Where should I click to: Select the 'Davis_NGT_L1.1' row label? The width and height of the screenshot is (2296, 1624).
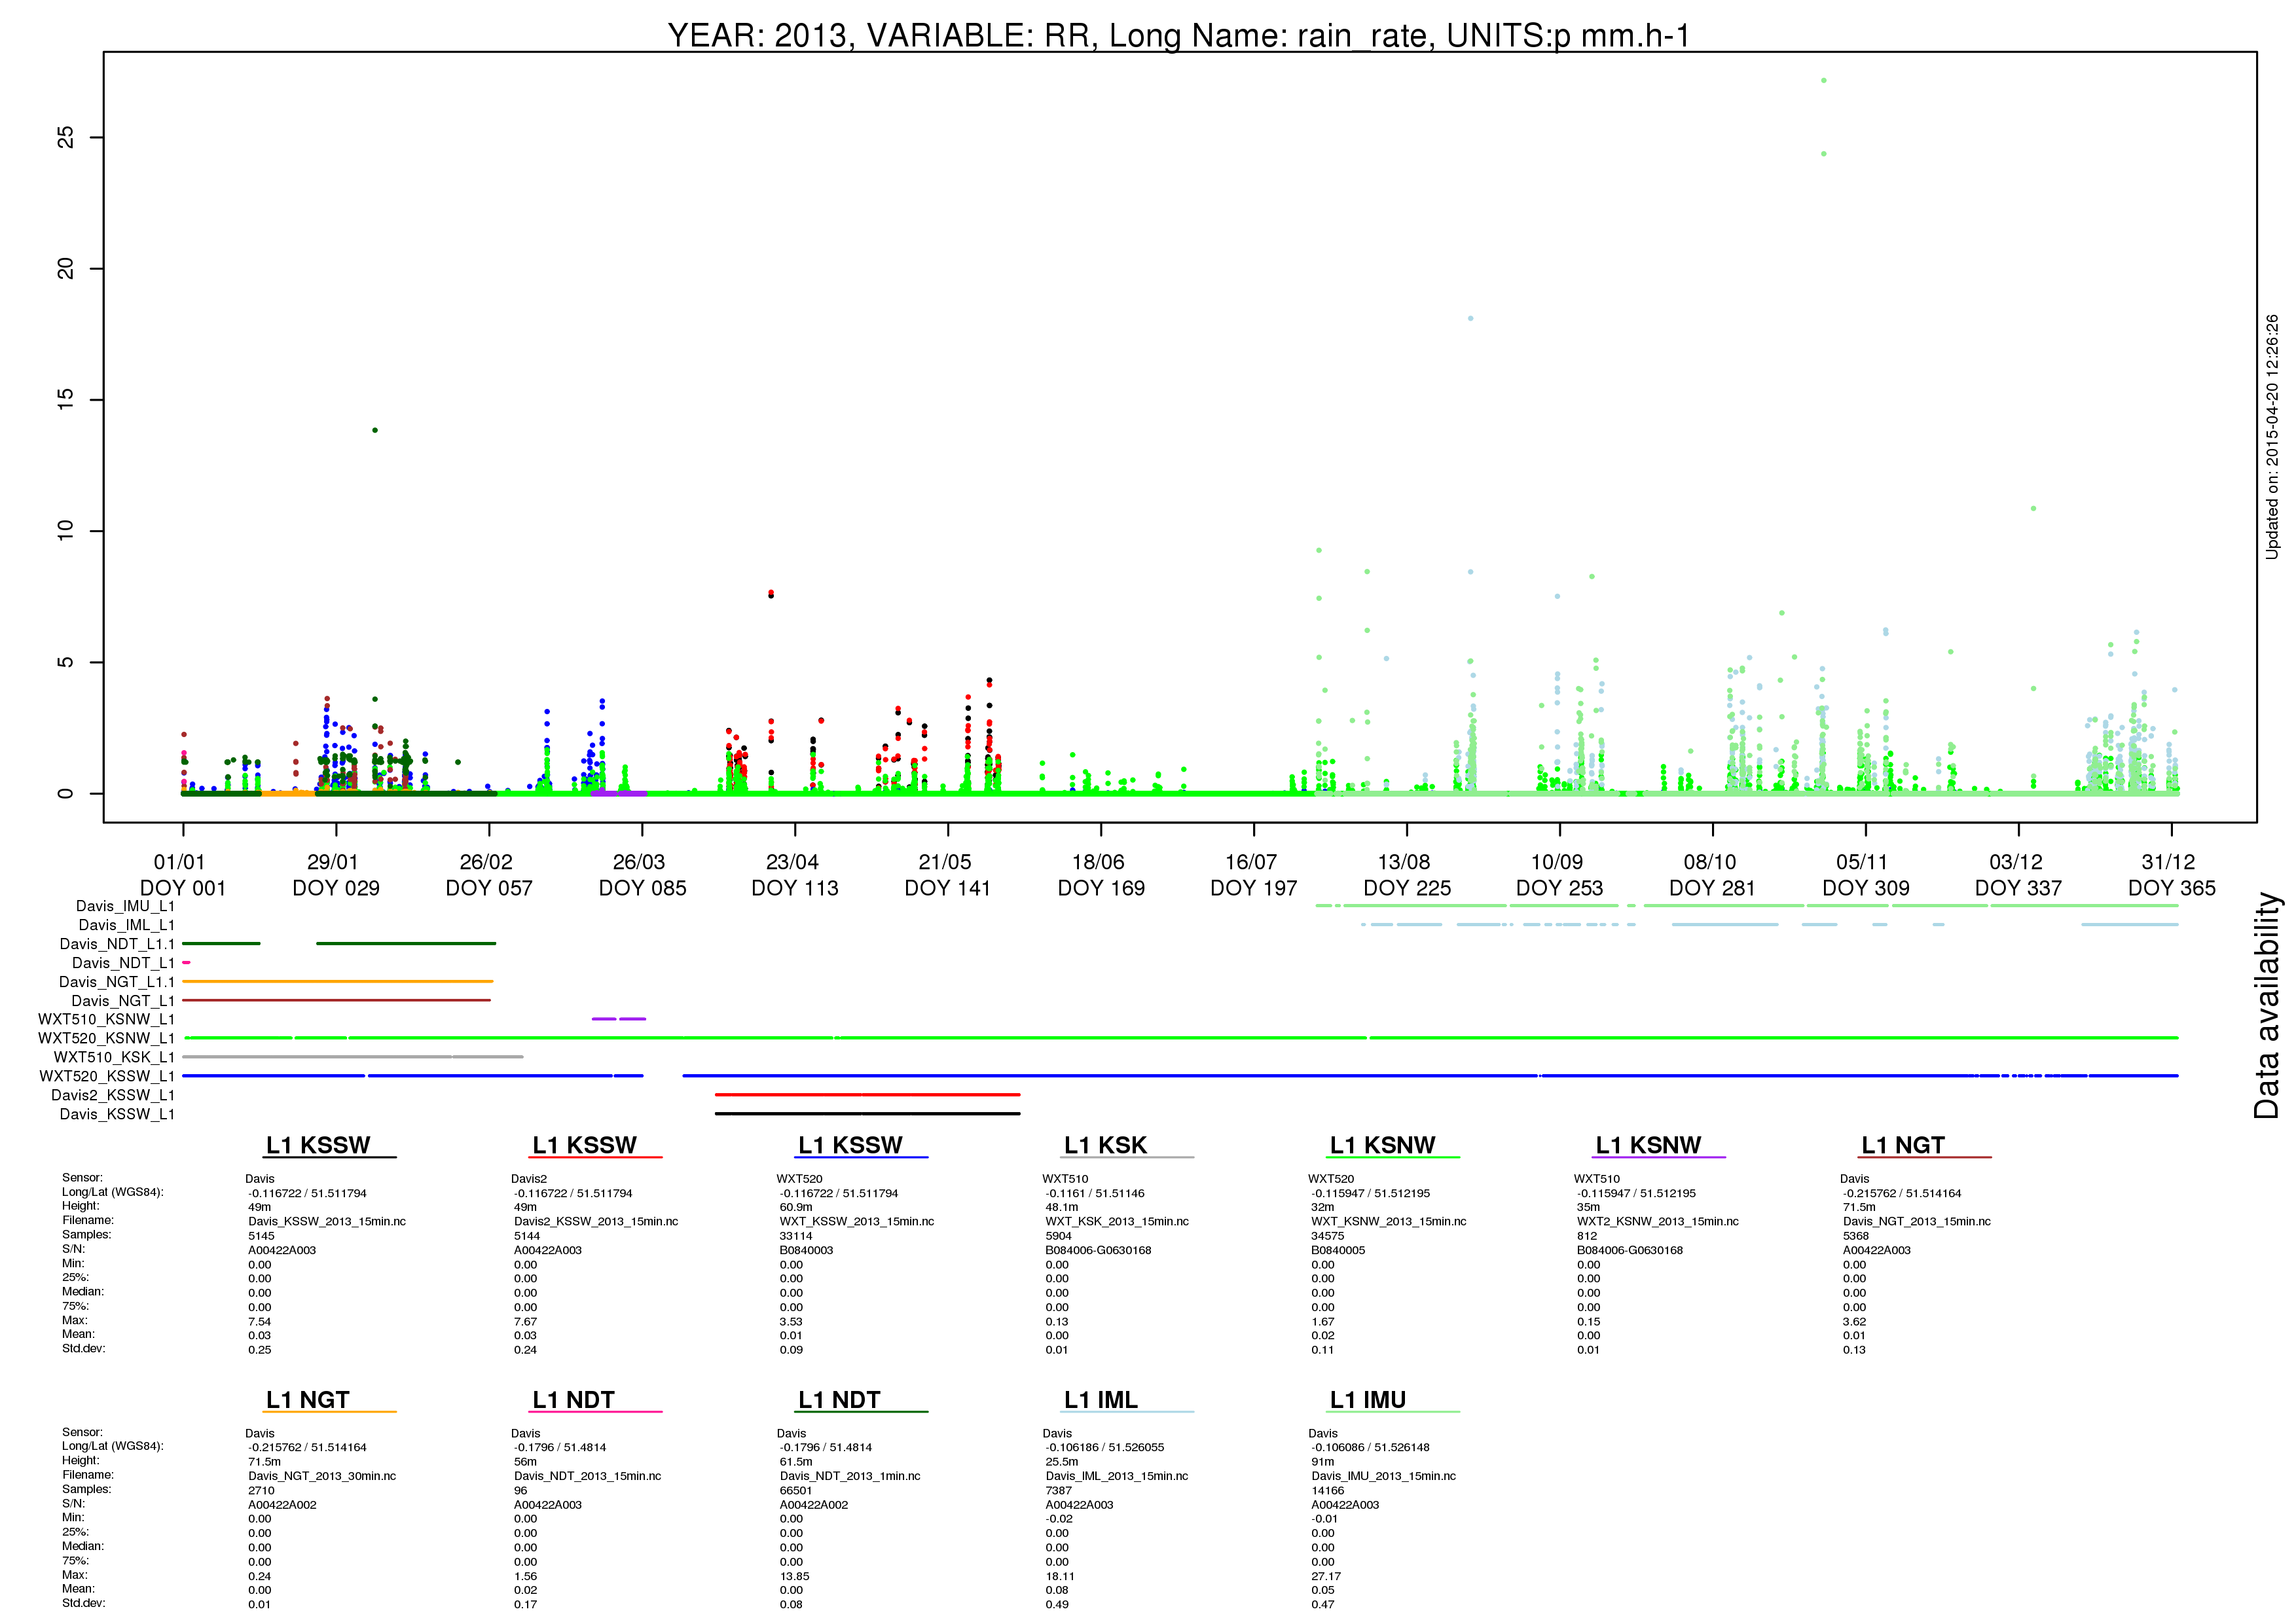tap(117, 982)
